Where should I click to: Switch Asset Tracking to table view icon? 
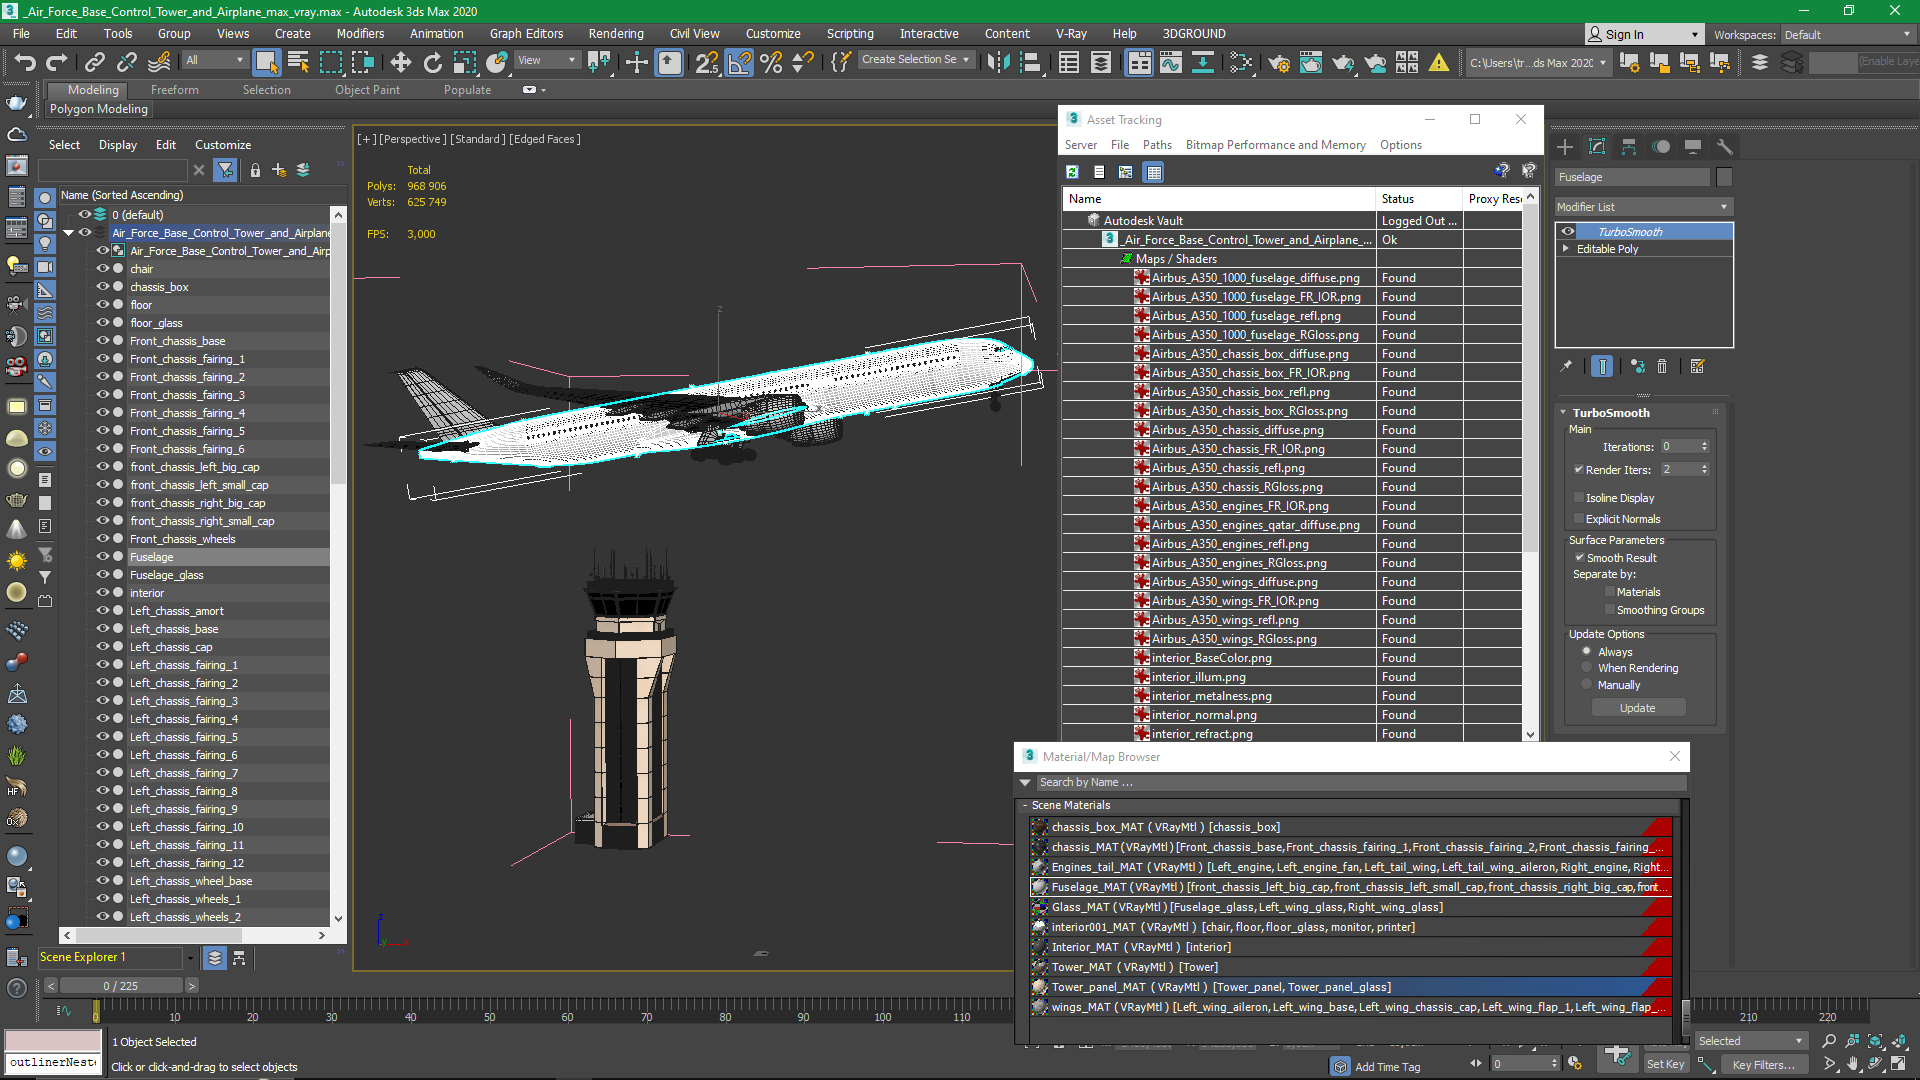(1154, 172)
